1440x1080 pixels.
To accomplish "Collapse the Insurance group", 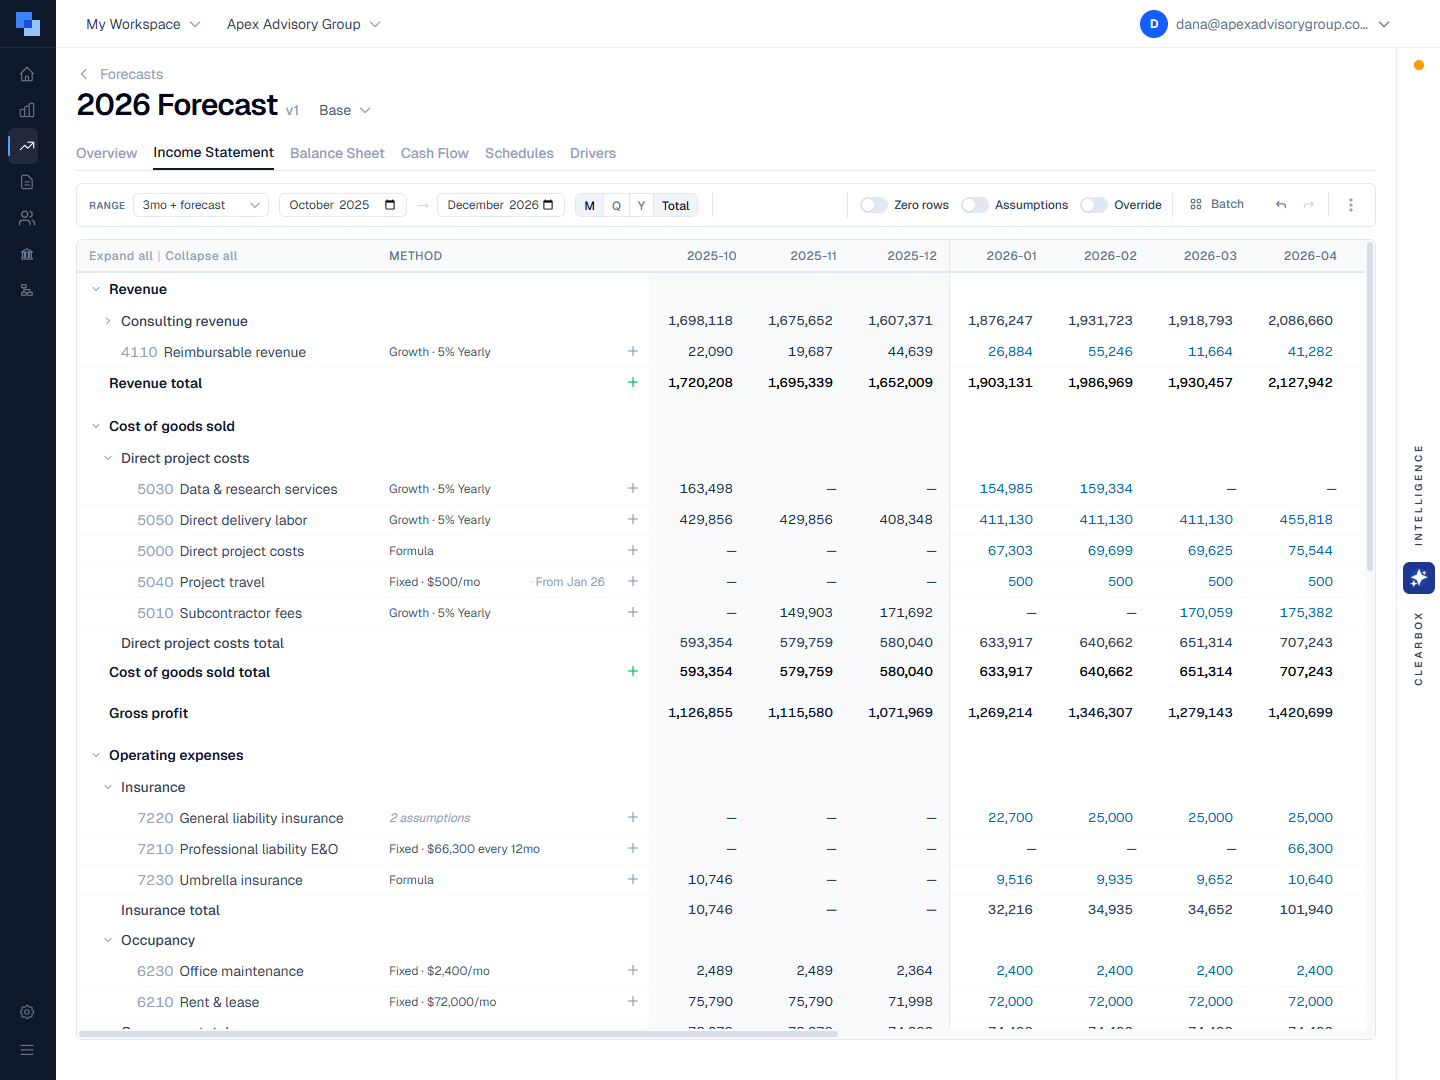I will coord(108,787).
